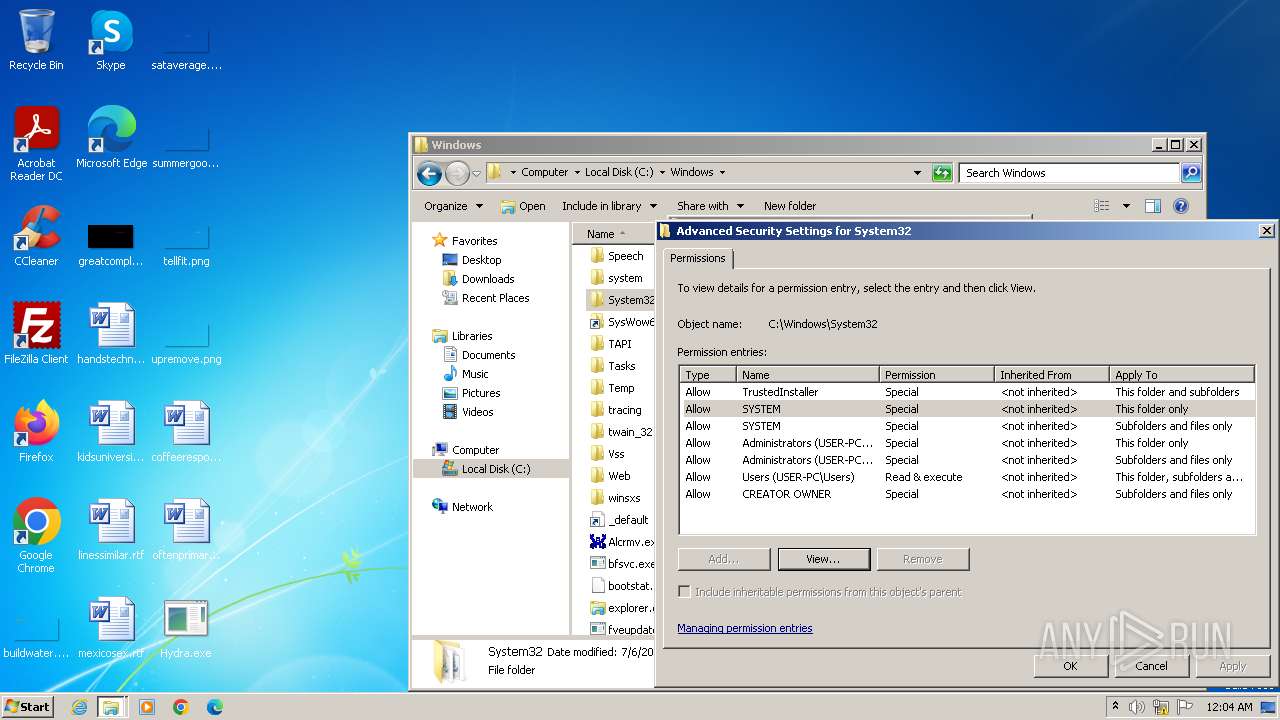This screenshot has height=720, width=1280.
Task: Open Microsoft Edge desktop shortcut
Action: 111,138
